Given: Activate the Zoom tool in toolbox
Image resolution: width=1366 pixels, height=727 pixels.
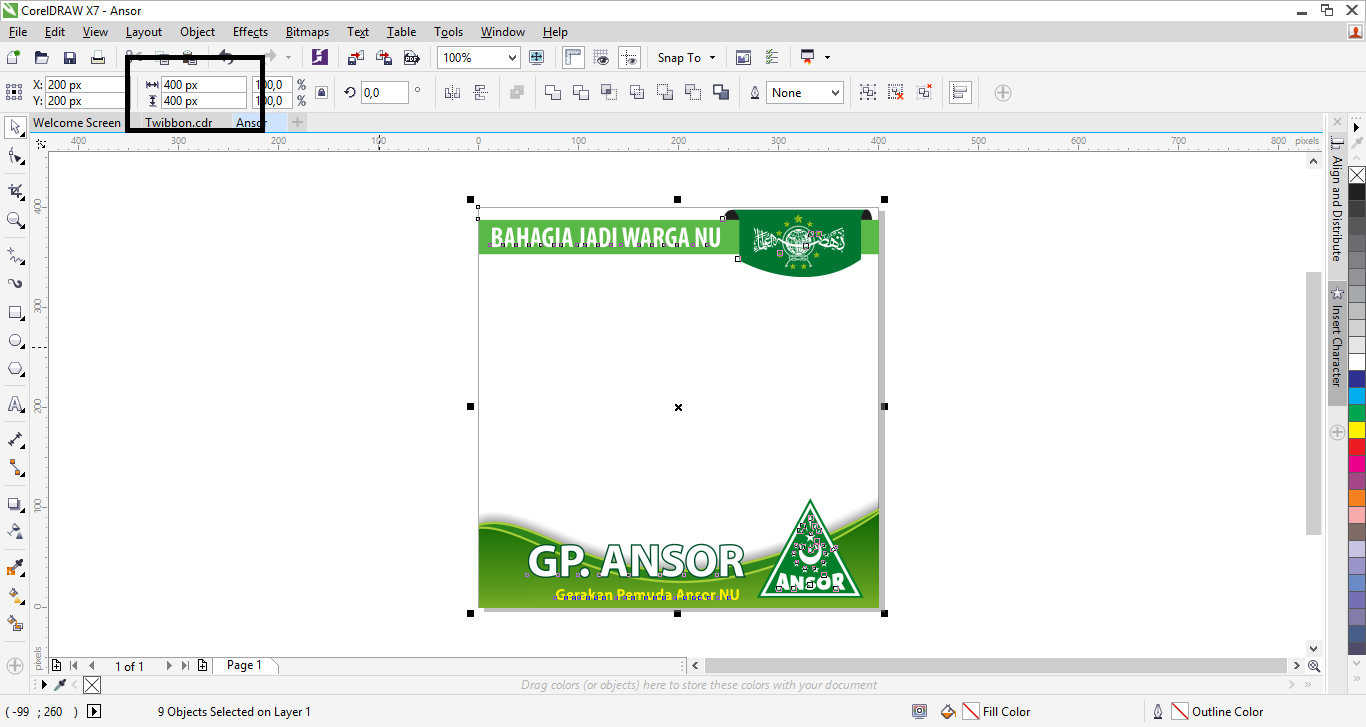Looking at the screenshot, I should [15, 220].
